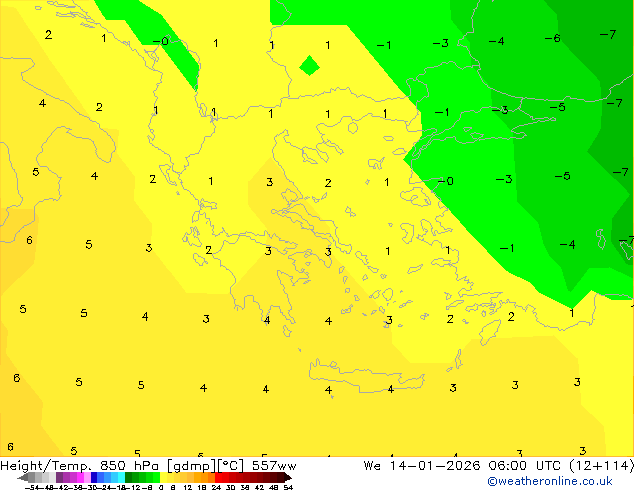634x490 pixels.
Task: Click the dark maroon arrow at legend's hot end
Action: point(289,478)
